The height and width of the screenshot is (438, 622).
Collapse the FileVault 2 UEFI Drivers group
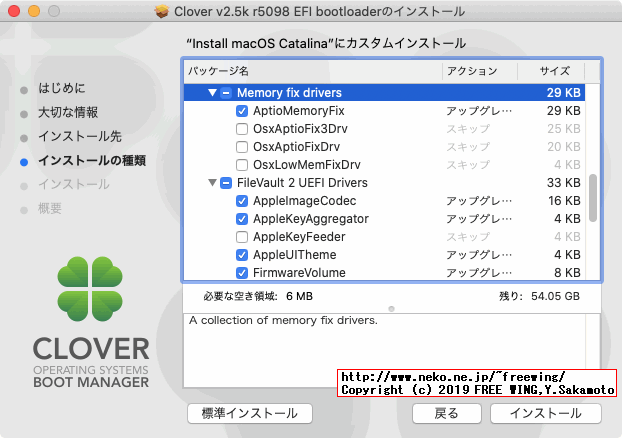coord(212,182)
